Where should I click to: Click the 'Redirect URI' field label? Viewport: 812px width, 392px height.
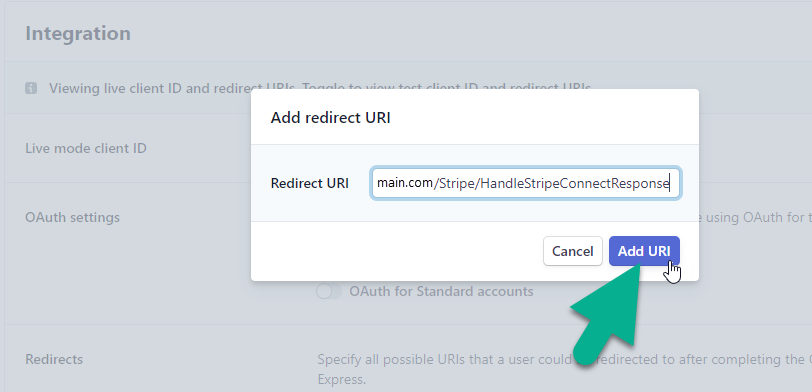coord(310,183)
